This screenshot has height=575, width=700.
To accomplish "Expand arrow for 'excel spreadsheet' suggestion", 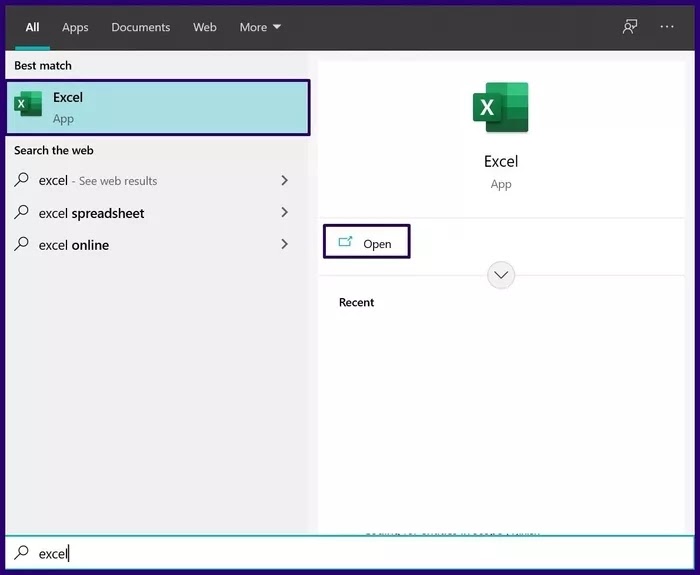I will pyautogui.click(x=284, y=212).
